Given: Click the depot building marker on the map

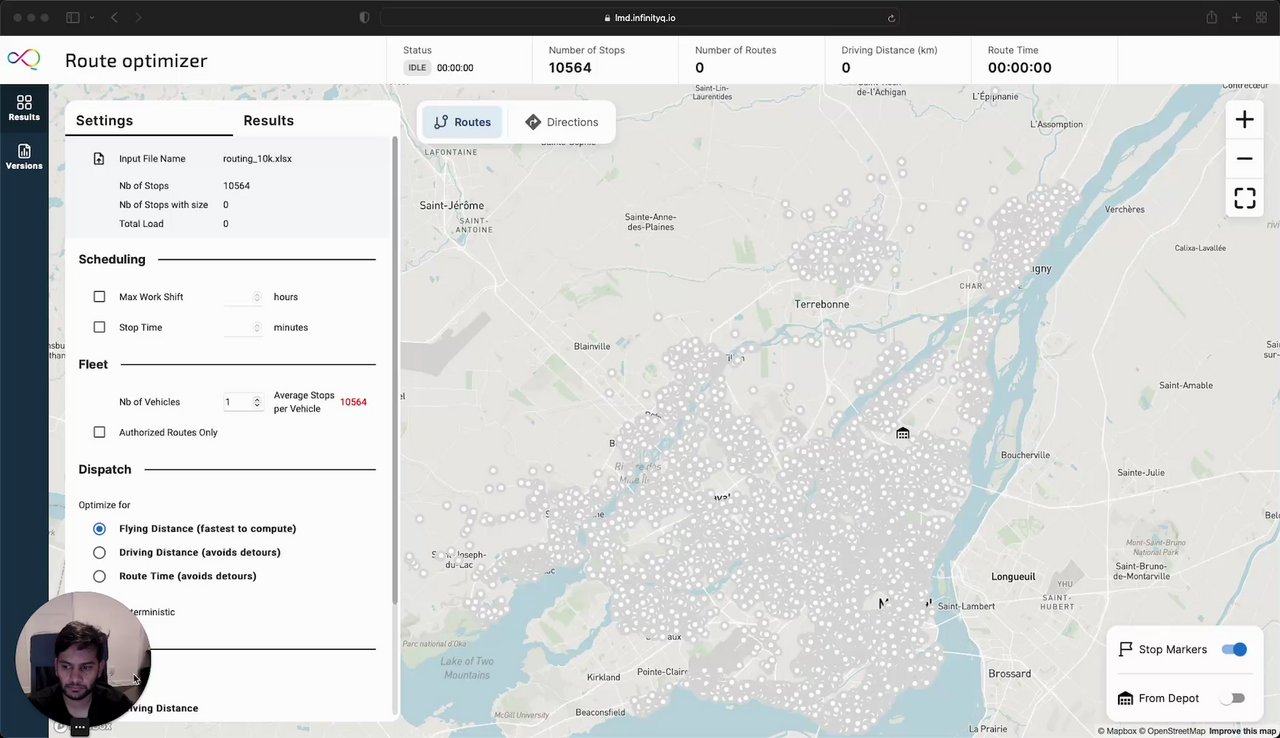Looking at the screenshot, I should point(903,433).
